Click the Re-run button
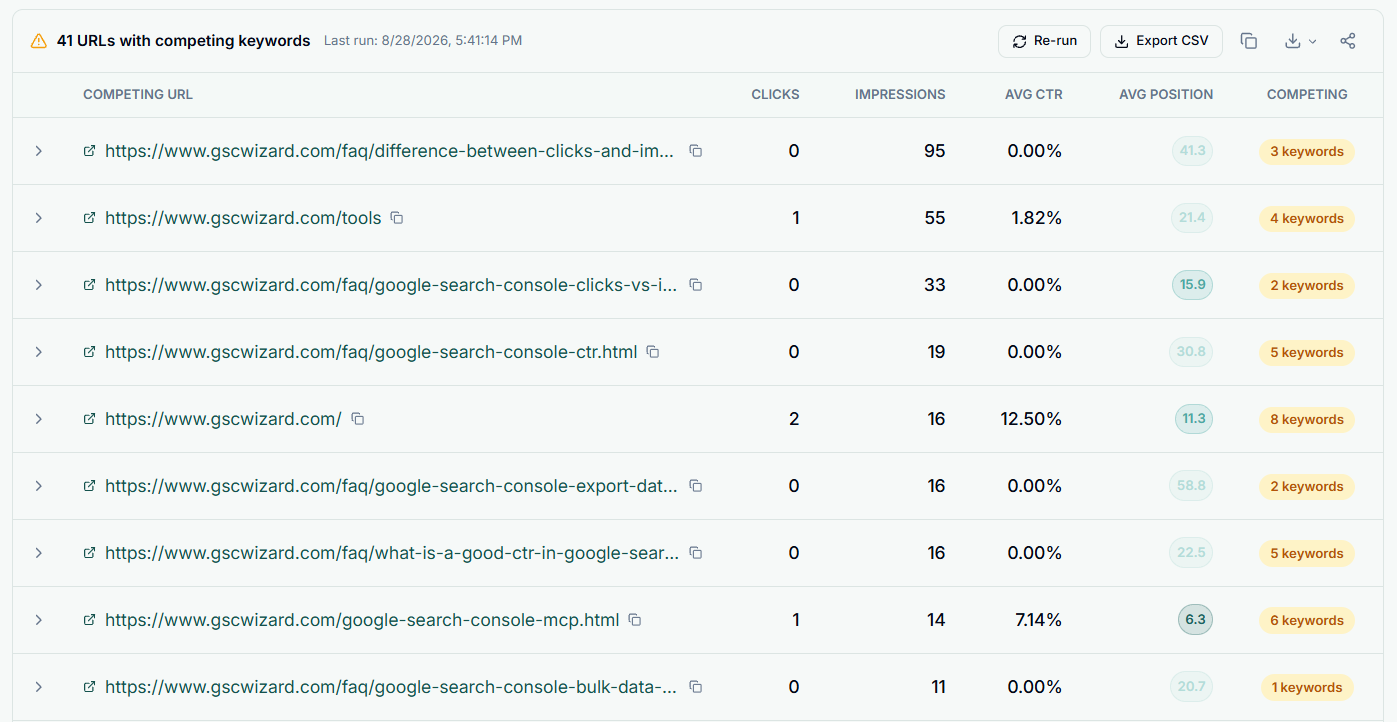The image size is (1397, 722). click(x=1044, y=41)
